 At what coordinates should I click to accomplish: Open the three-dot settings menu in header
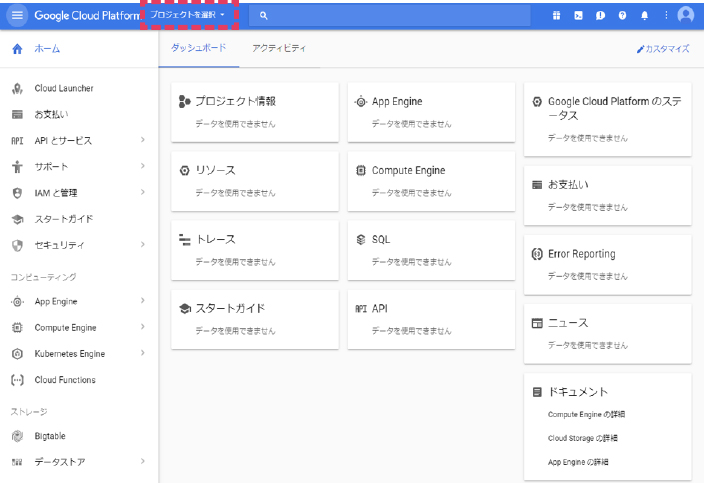point(665,16)
